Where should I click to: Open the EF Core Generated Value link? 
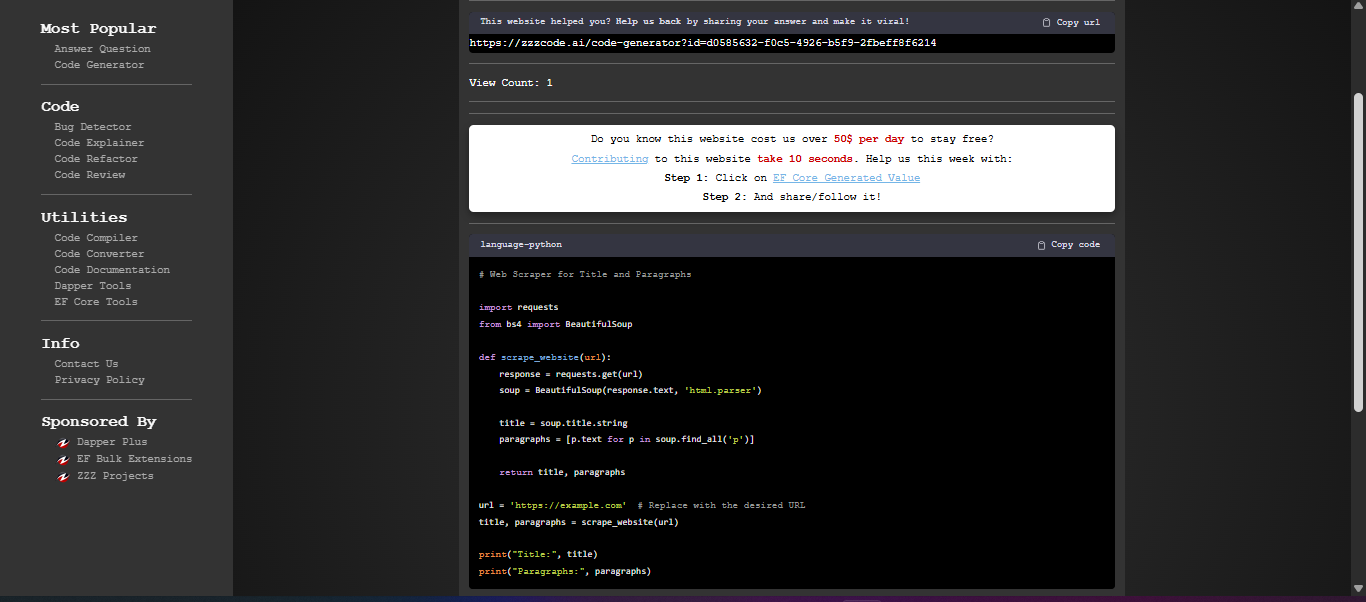(x=846, y=178)
